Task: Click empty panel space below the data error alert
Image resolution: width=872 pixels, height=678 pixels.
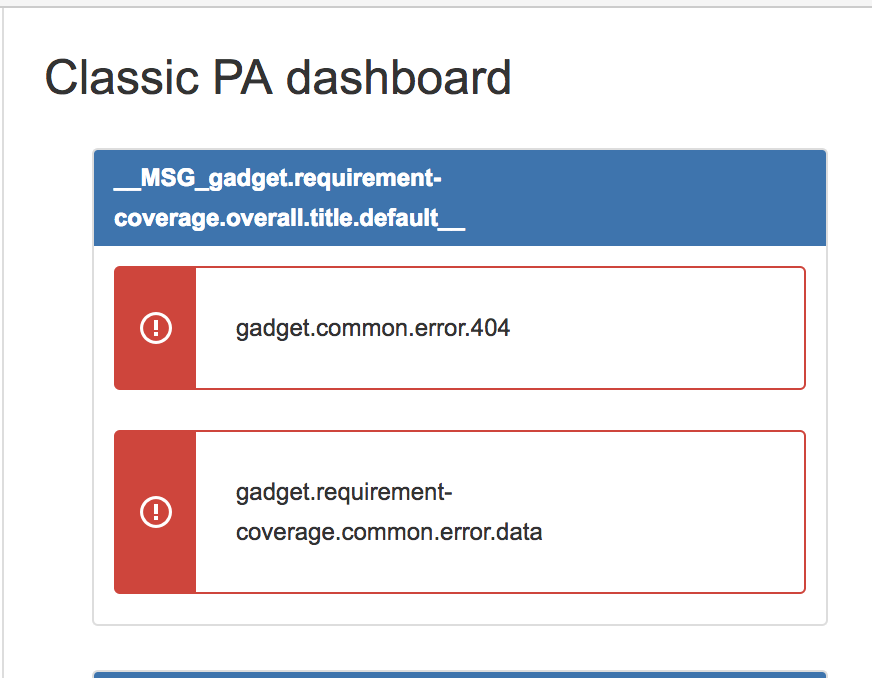Action: (x=460, y=609)
